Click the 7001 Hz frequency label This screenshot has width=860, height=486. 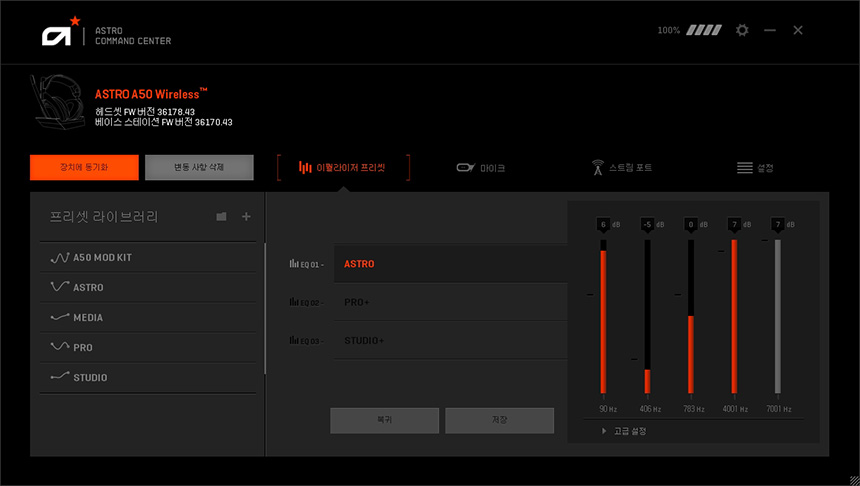click(779, 409)
